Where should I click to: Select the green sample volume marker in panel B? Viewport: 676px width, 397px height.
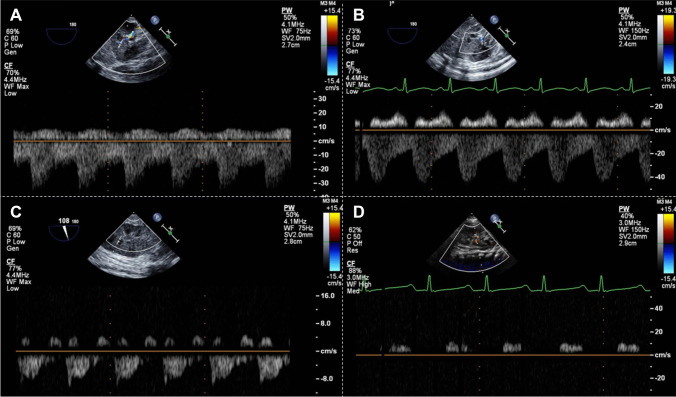[507, 36]
